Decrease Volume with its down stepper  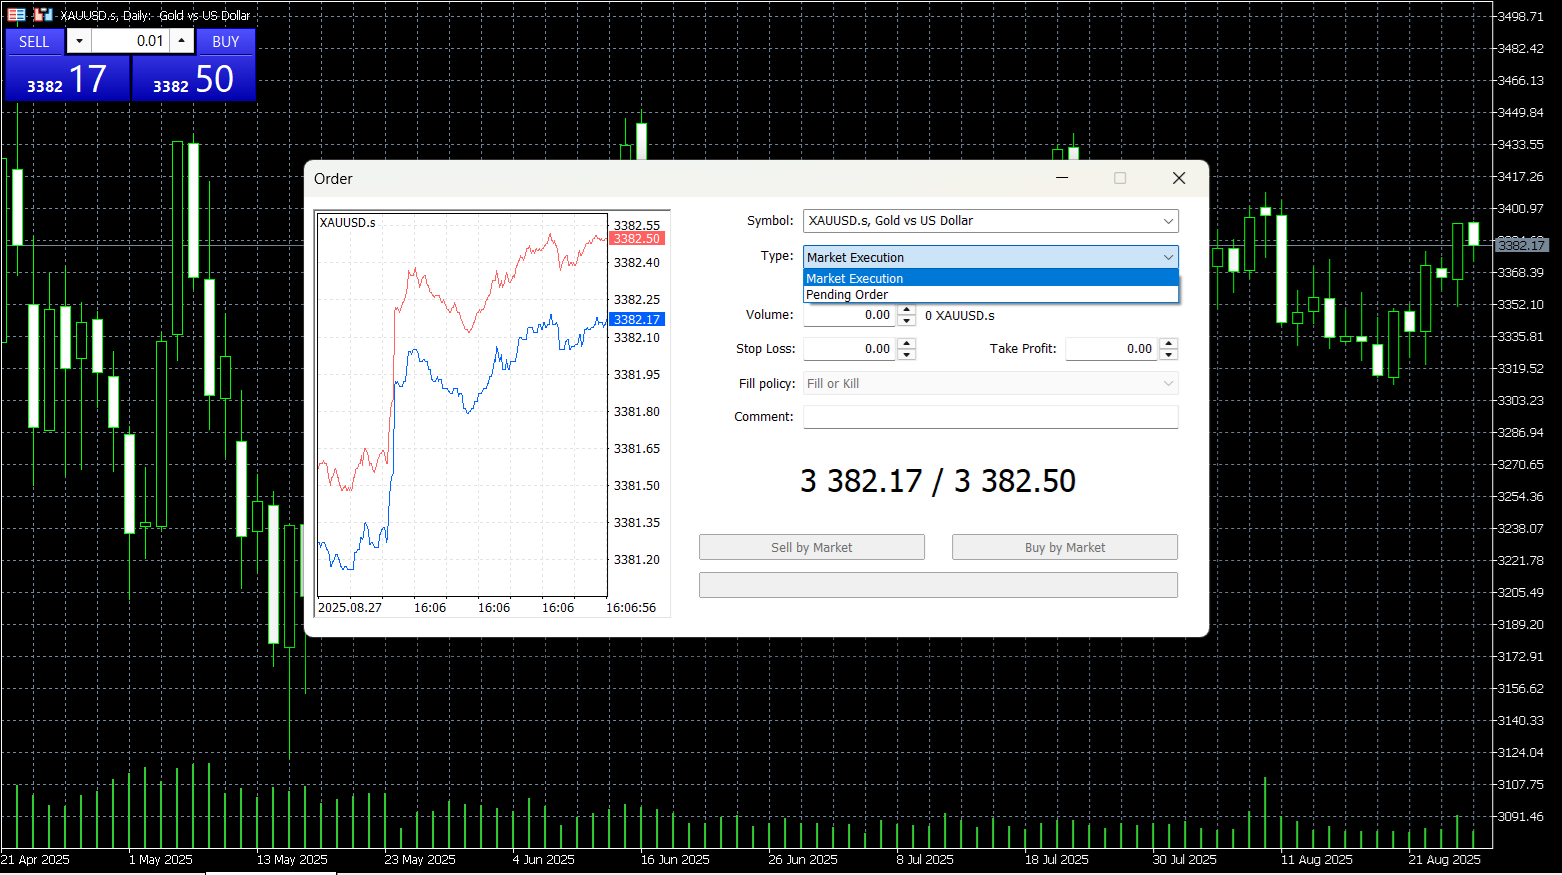tap(906, 321)
